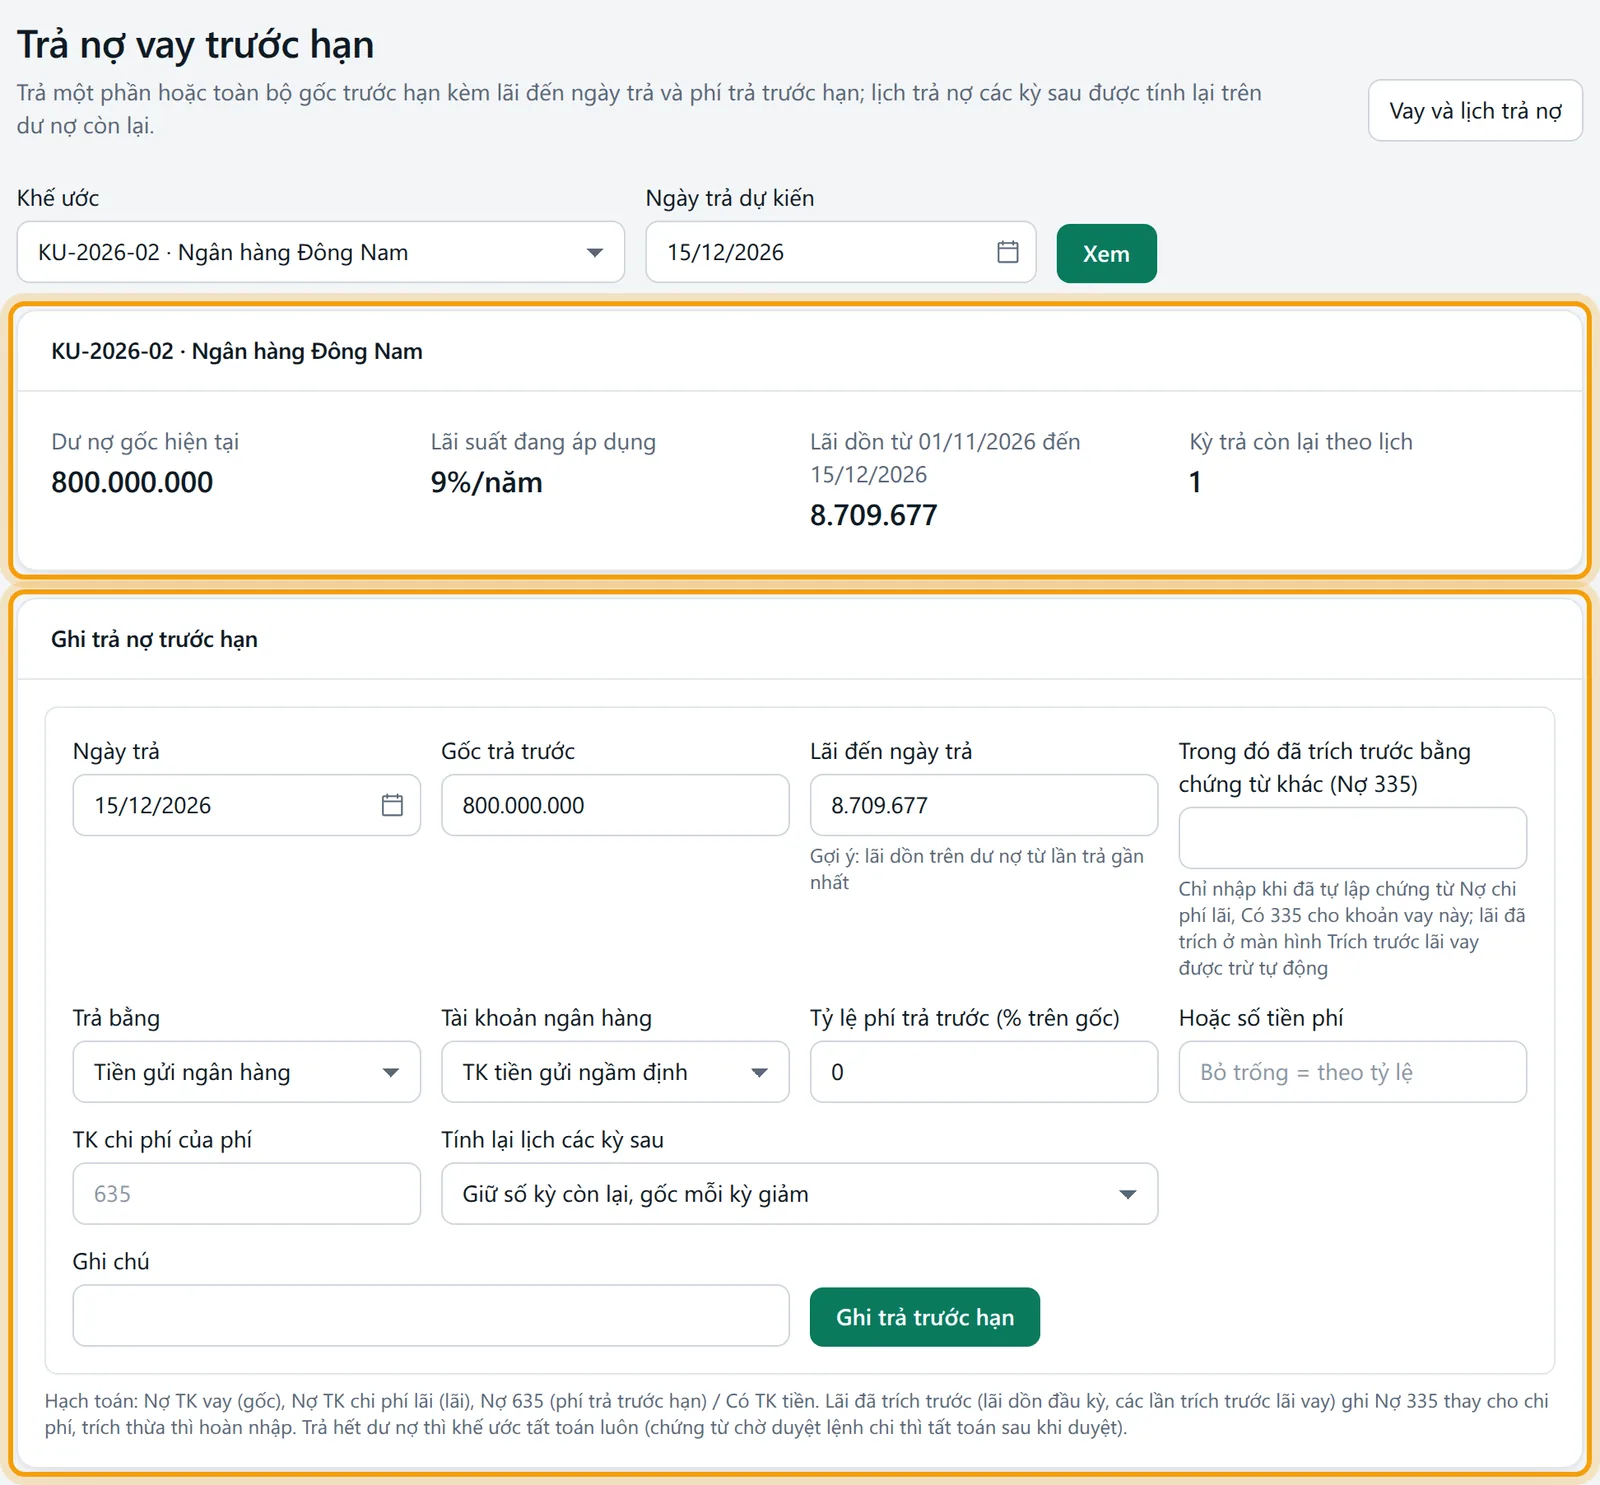Click the Hạch toán footnote text
Image resolution: width=1600 pixels, height=1485 pixels.
coord(797,1414)
